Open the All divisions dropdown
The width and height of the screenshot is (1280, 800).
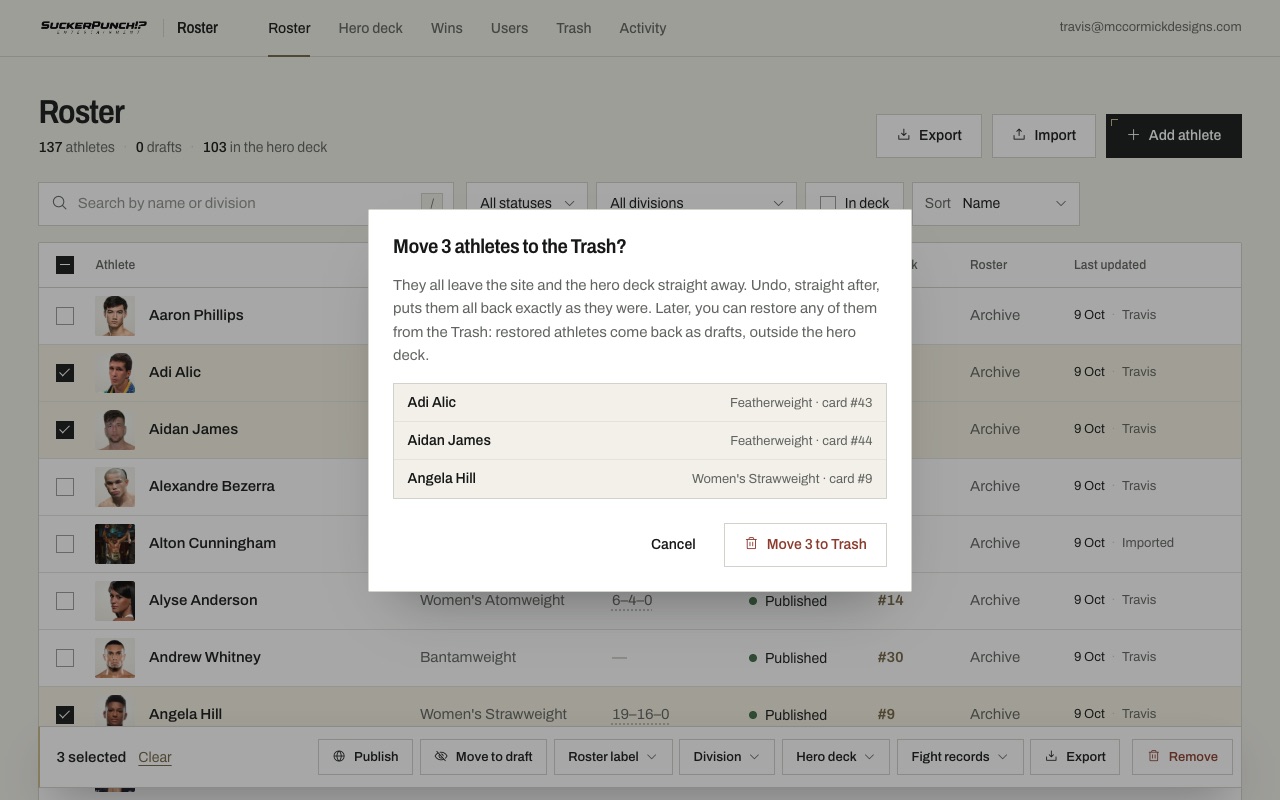(x=696, y=203)
